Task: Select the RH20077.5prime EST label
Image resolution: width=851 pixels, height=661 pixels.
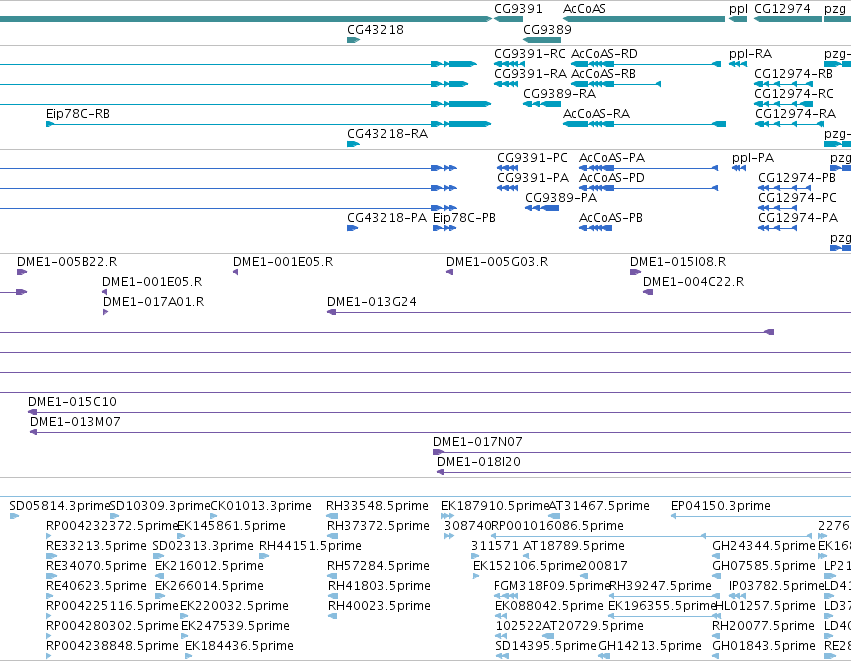Action: 763,627
